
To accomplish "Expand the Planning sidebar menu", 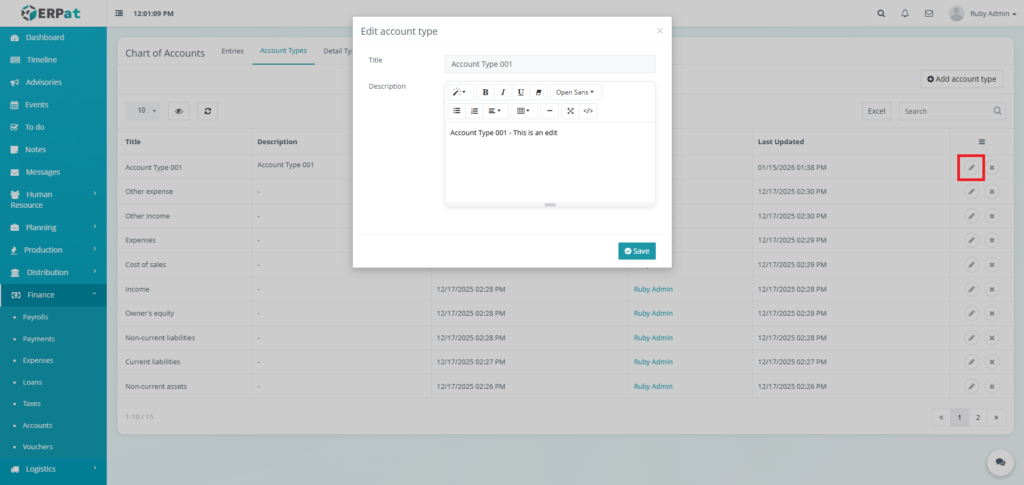I will (53, 227).
